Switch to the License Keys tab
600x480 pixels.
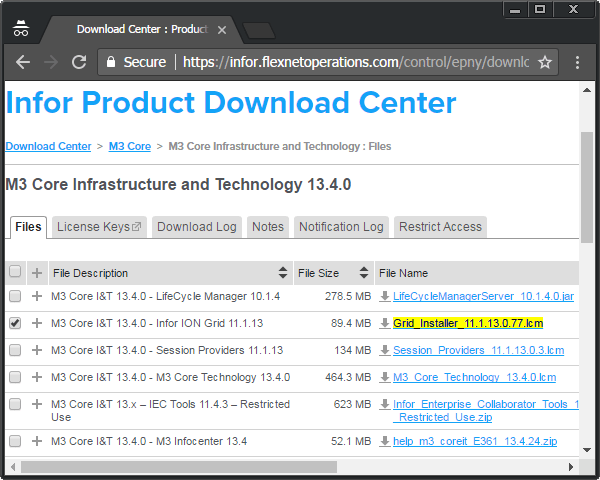tap(99, 227)
